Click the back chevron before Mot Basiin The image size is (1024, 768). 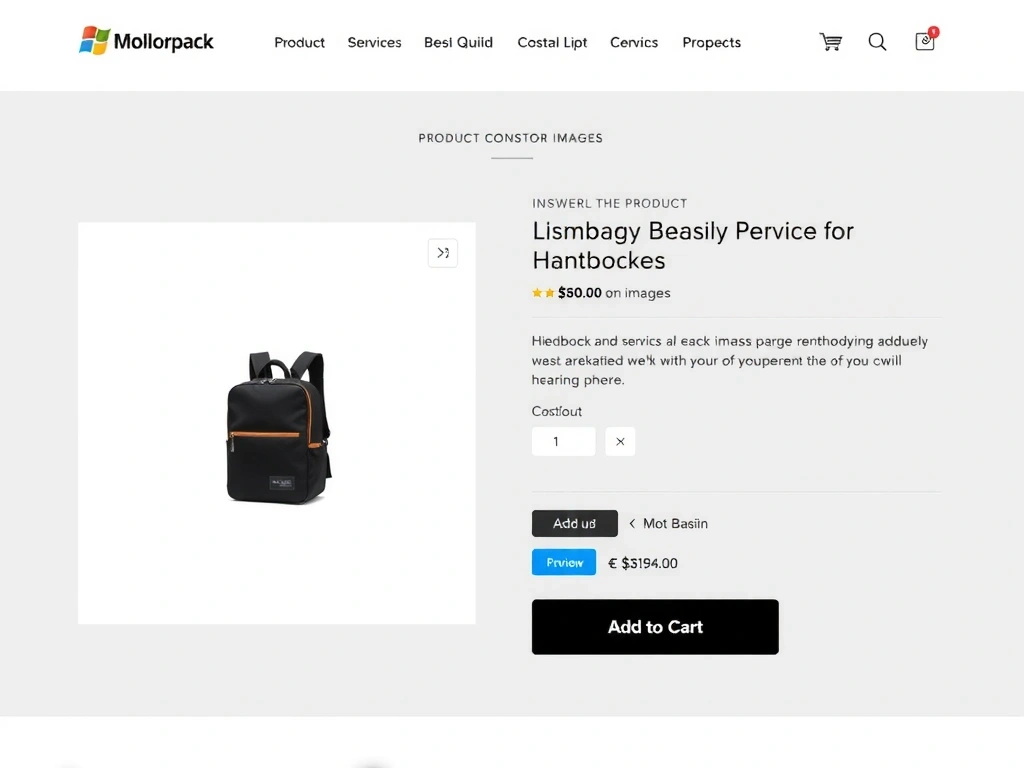pyautogui.click(x=632, y=523)
